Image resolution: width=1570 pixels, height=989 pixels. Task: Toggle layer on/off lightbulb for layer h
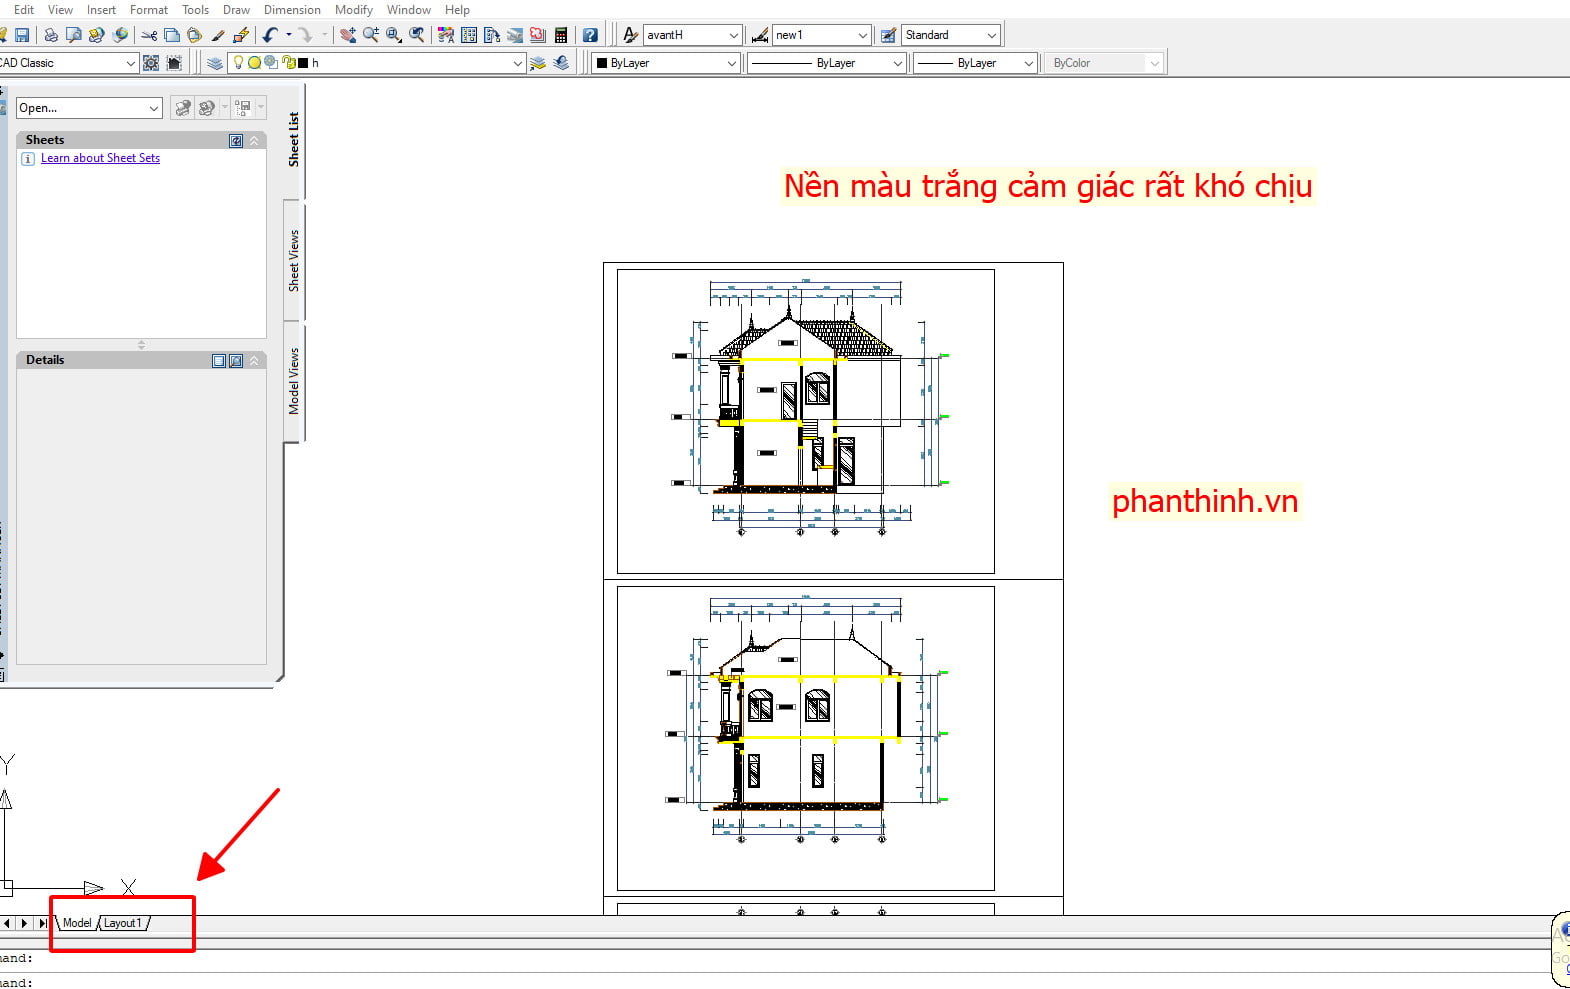[238, 62]
